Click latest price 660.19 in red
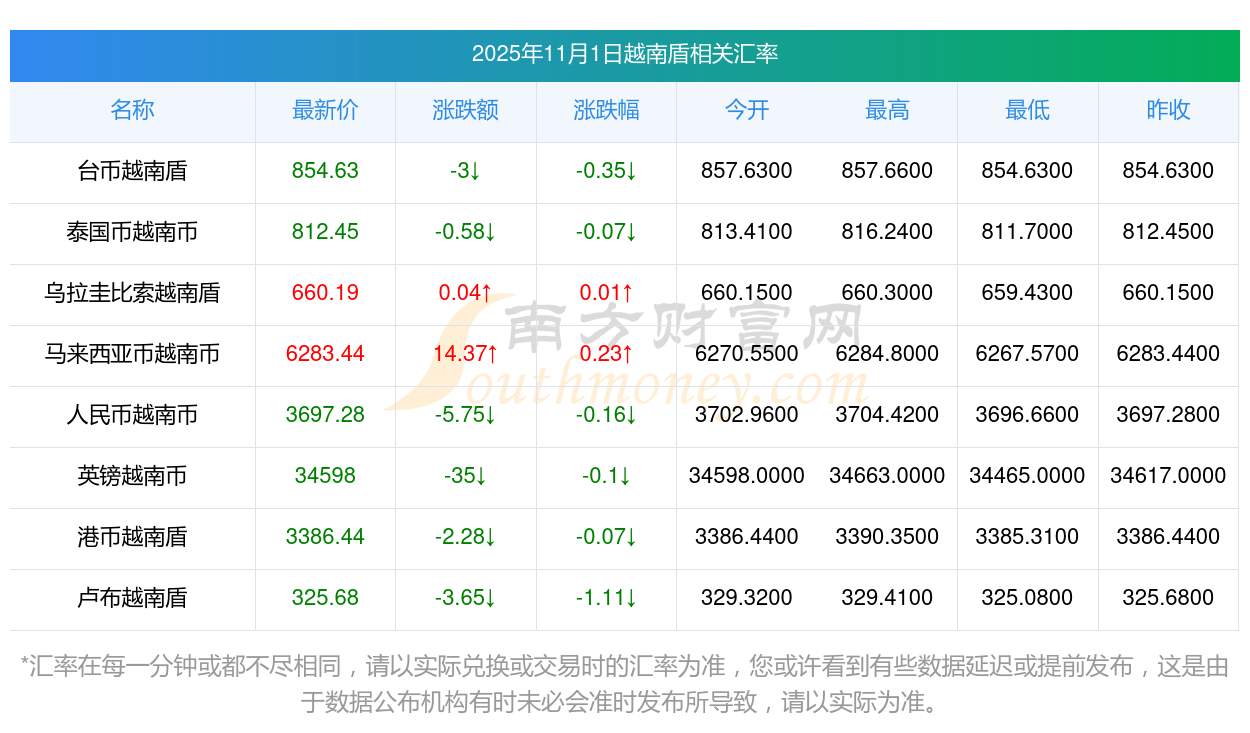This screenshot has height=733, width=1250. coord(325,293)
